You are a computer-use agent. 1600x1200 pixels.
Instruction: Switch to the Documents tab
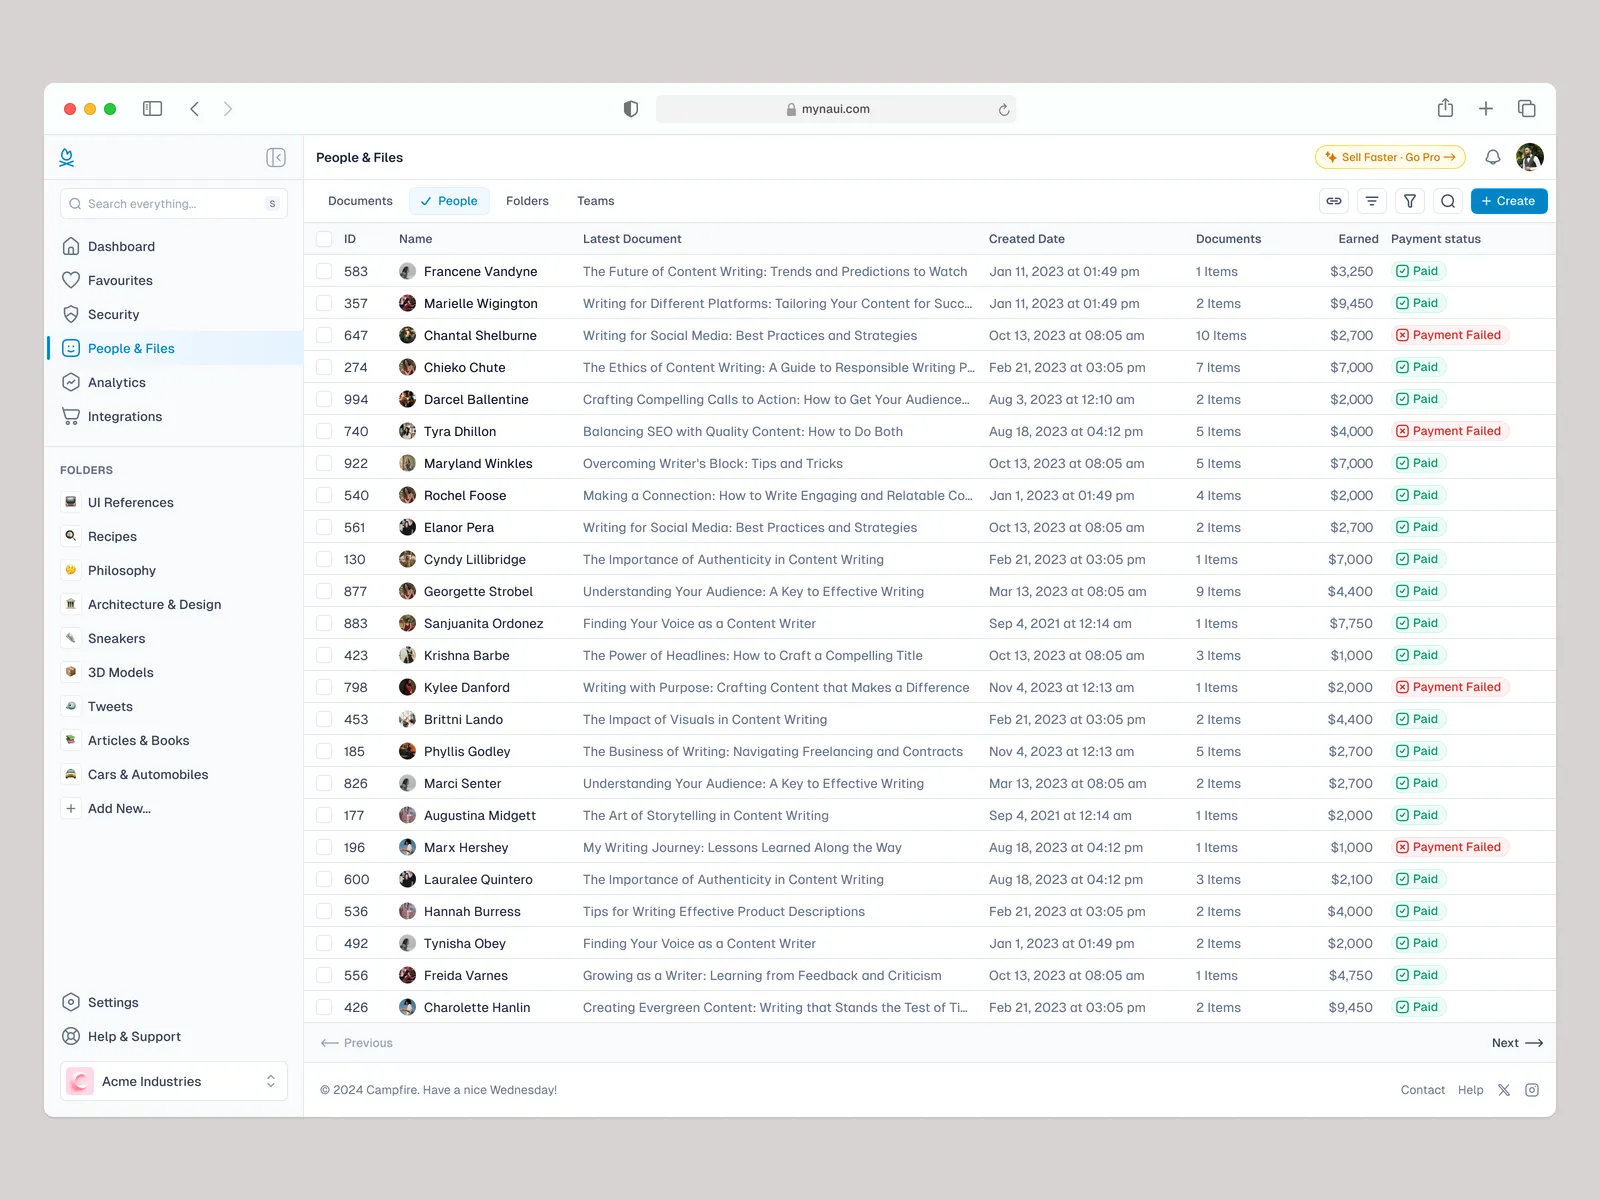(x=360, y=201)
